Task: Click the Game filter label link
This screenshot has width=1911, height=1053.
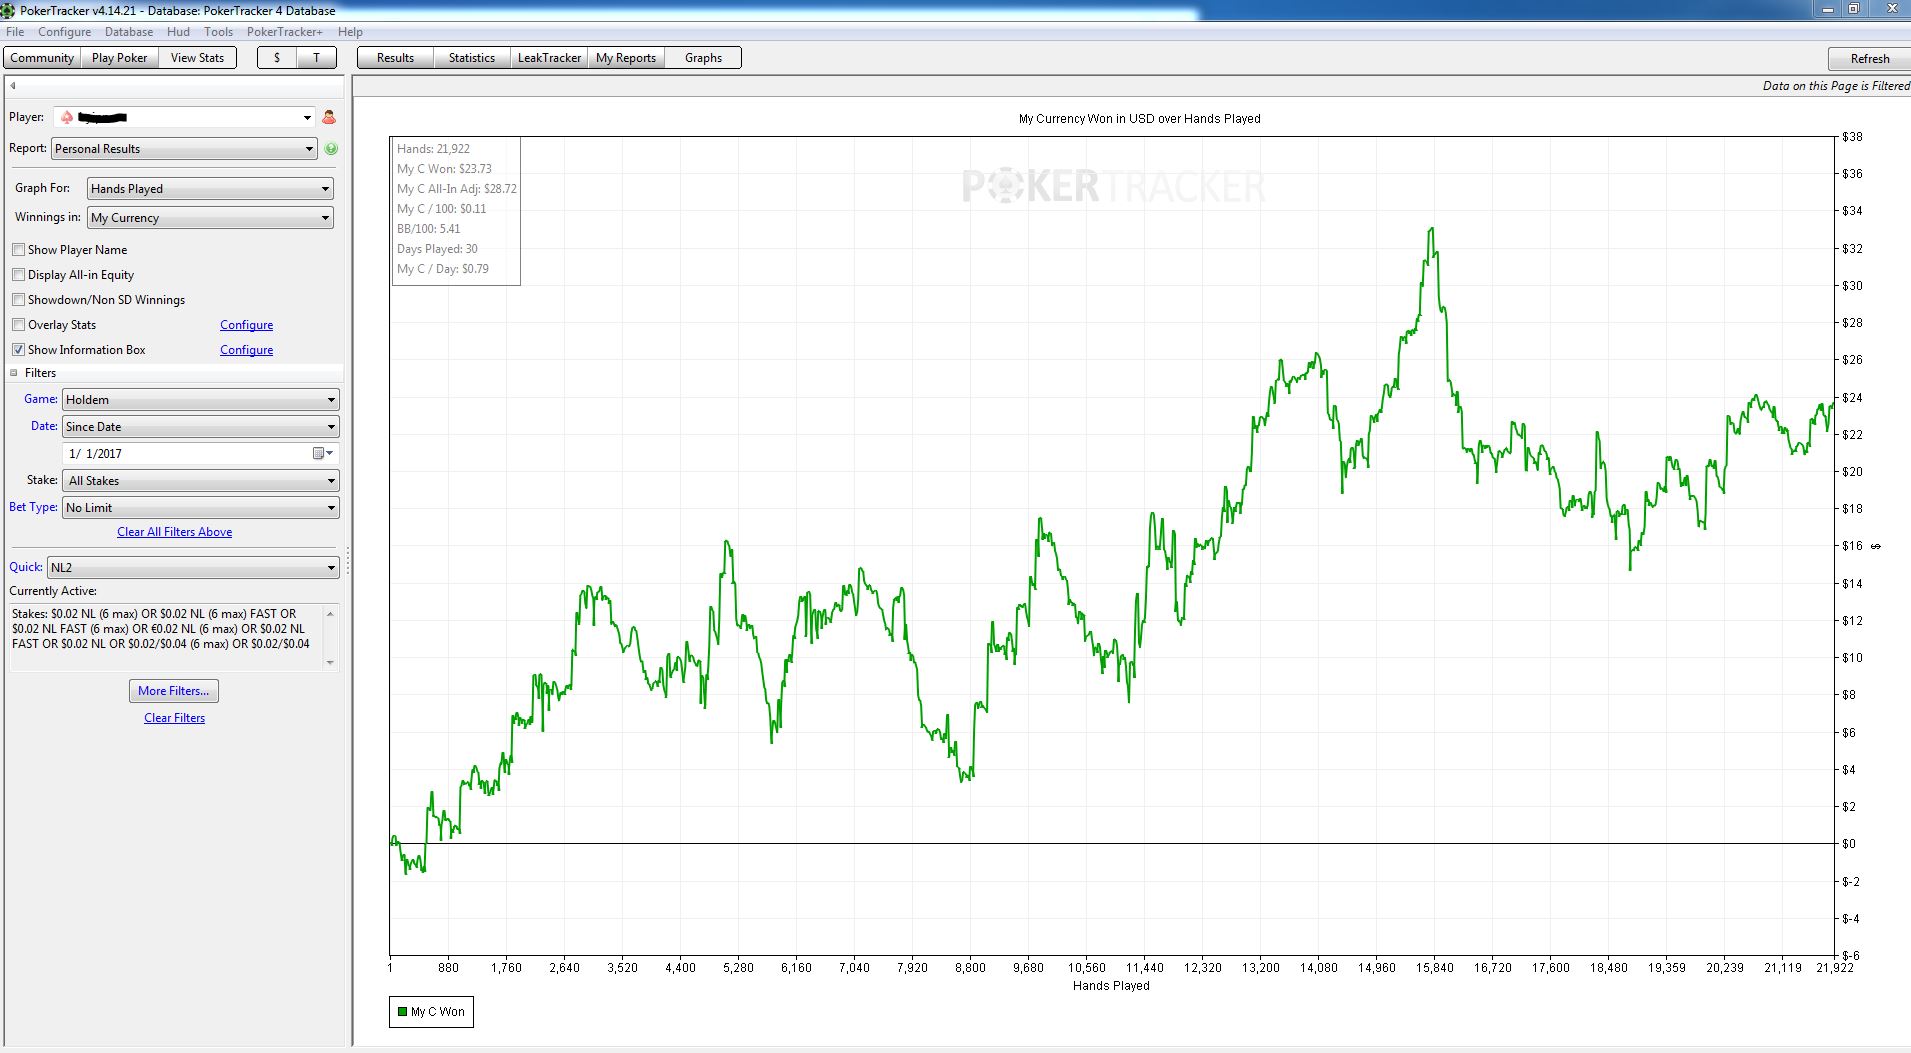Action: (x=40, y=398)
